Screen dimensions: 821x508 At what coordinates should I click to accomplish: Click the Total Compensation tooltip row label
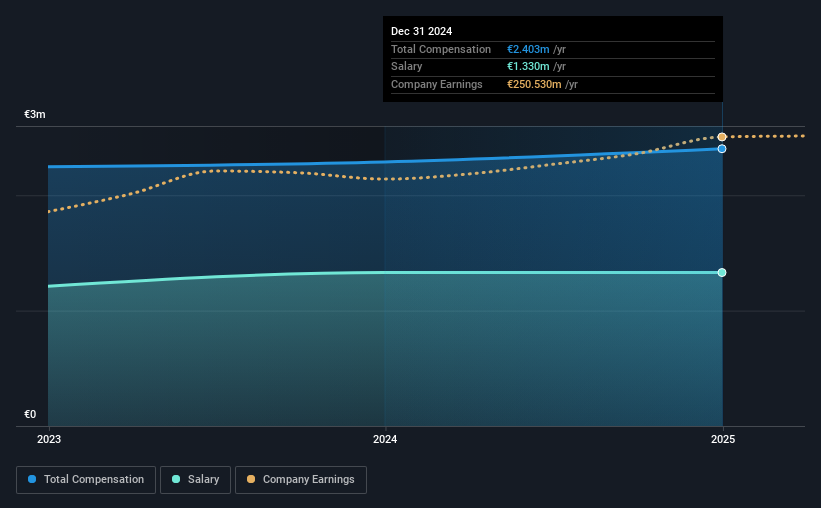(441, 49)
